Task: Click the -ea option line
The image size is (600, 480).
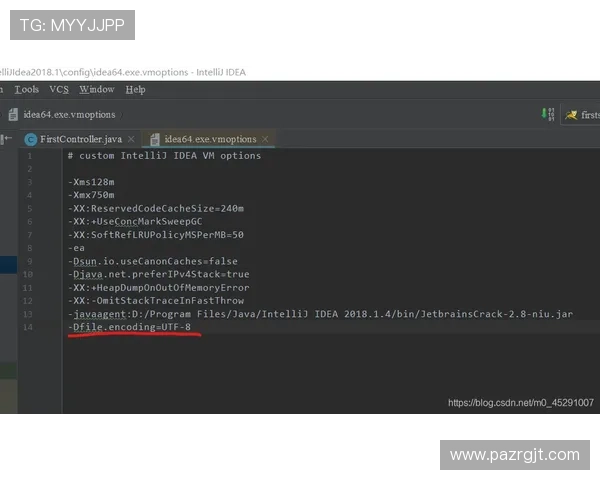Action: point(76,248)
